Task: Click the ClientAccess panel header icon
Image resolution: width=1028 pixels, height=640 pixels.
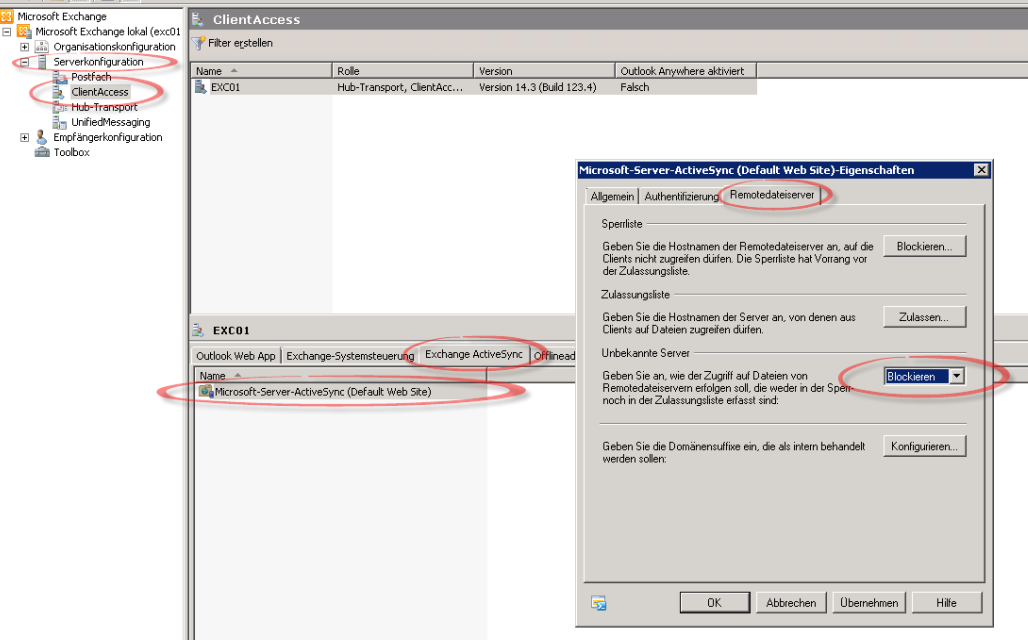Action: [x=197, y=20]
